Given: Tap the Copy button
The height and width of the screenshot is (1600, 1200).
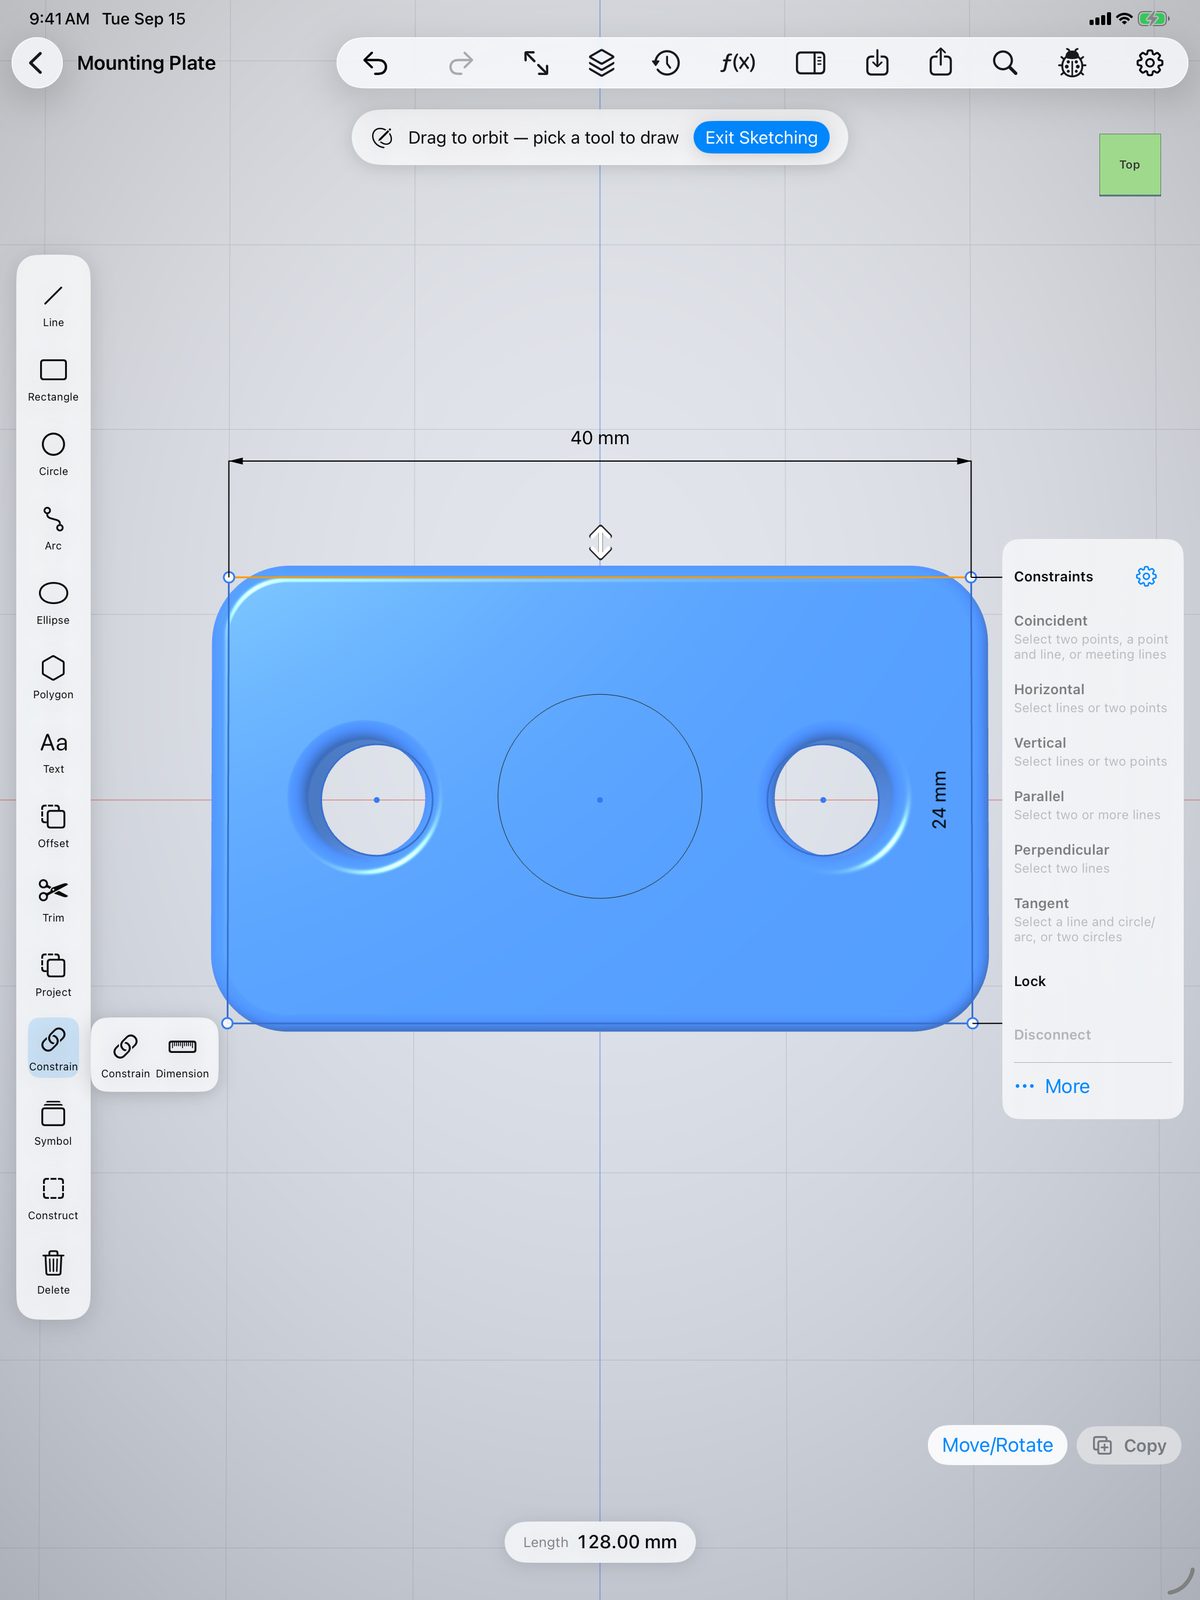Looking at the screenshot, I should point(1129,1445).
